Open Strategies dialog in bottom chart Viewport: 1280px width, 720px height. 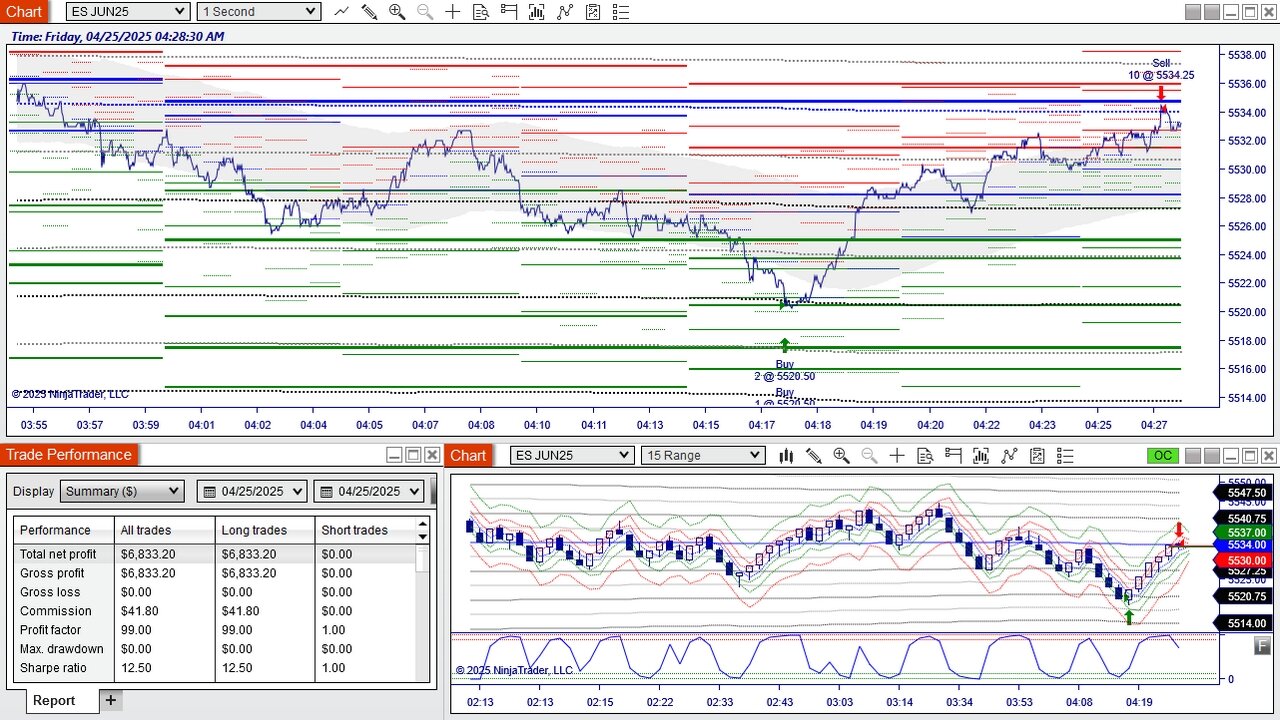[1009, 455]
